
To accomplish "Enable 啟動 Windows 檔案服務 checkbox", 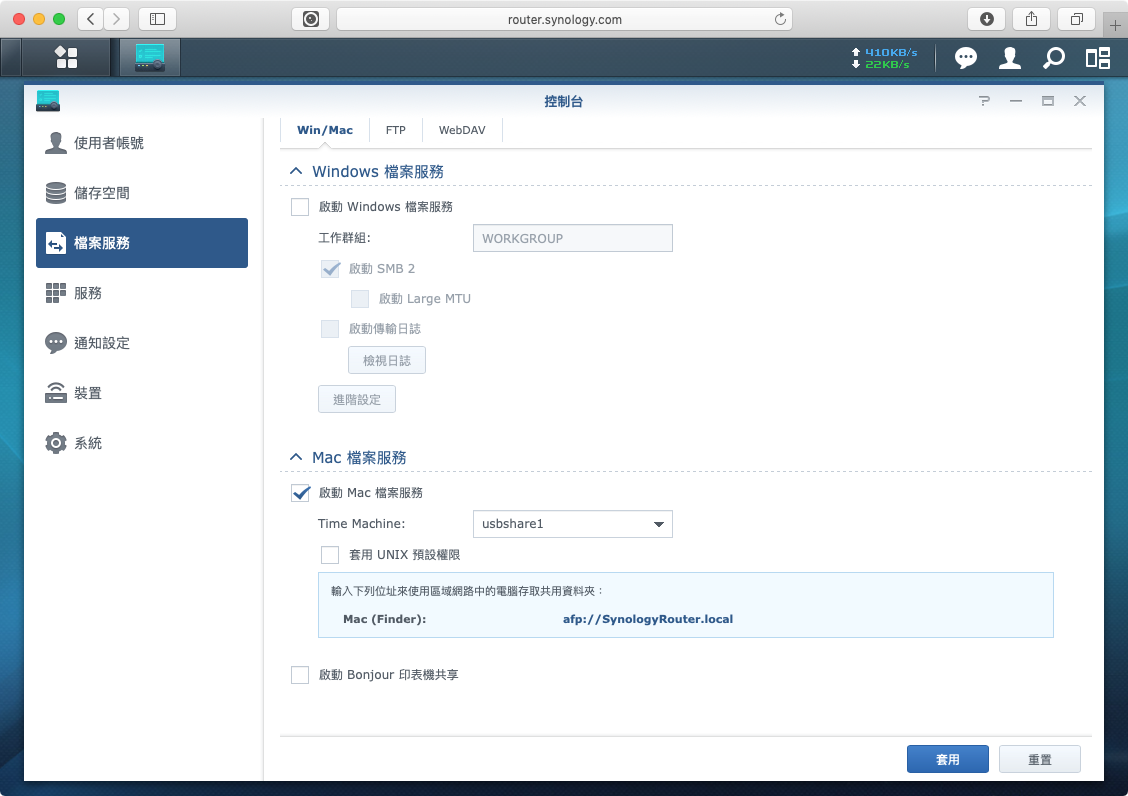I will (300, 207).
